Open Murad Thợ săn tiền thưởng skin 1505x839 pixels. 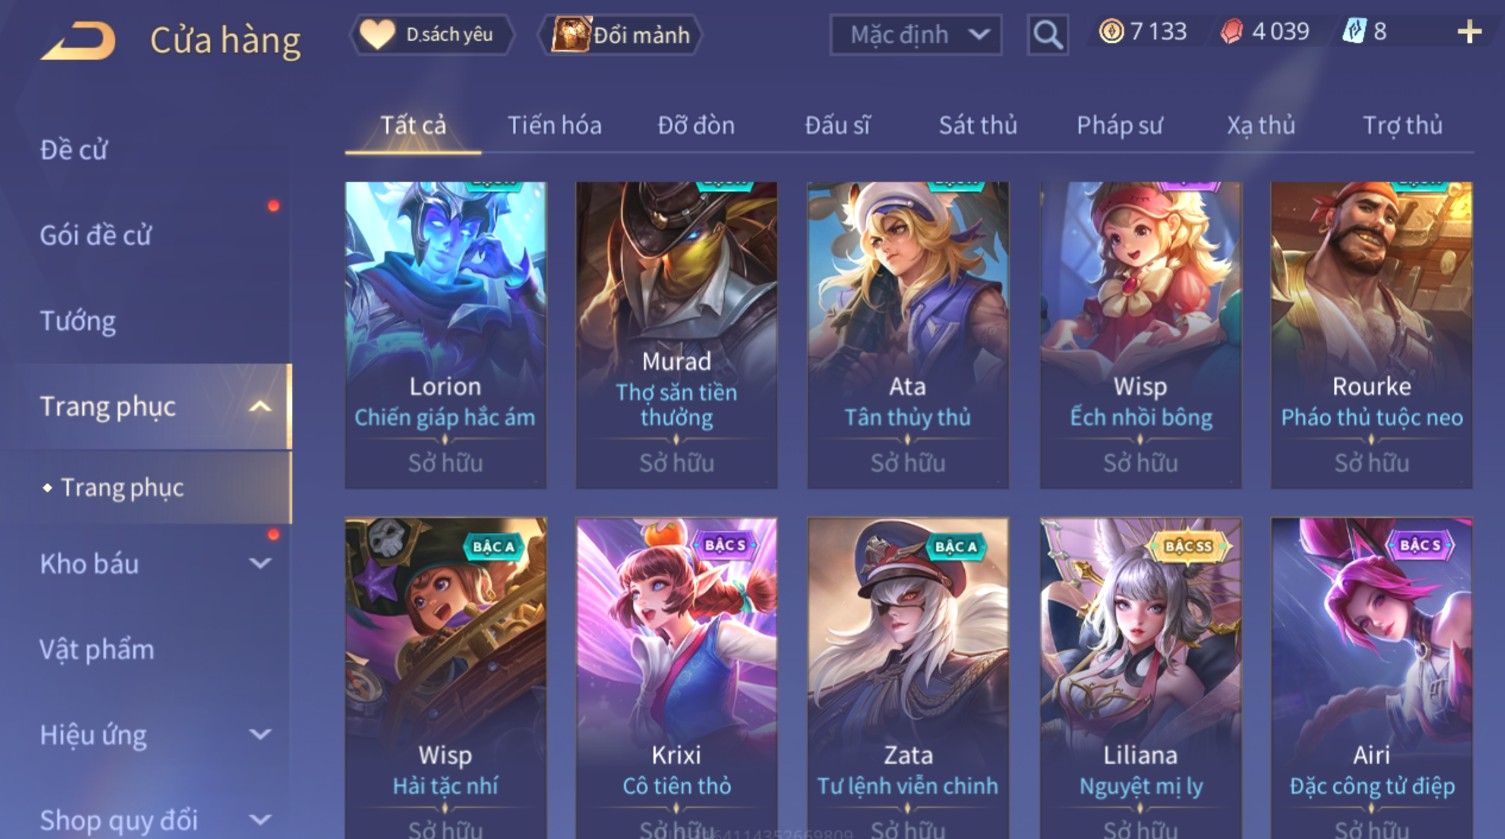point(676,334)
